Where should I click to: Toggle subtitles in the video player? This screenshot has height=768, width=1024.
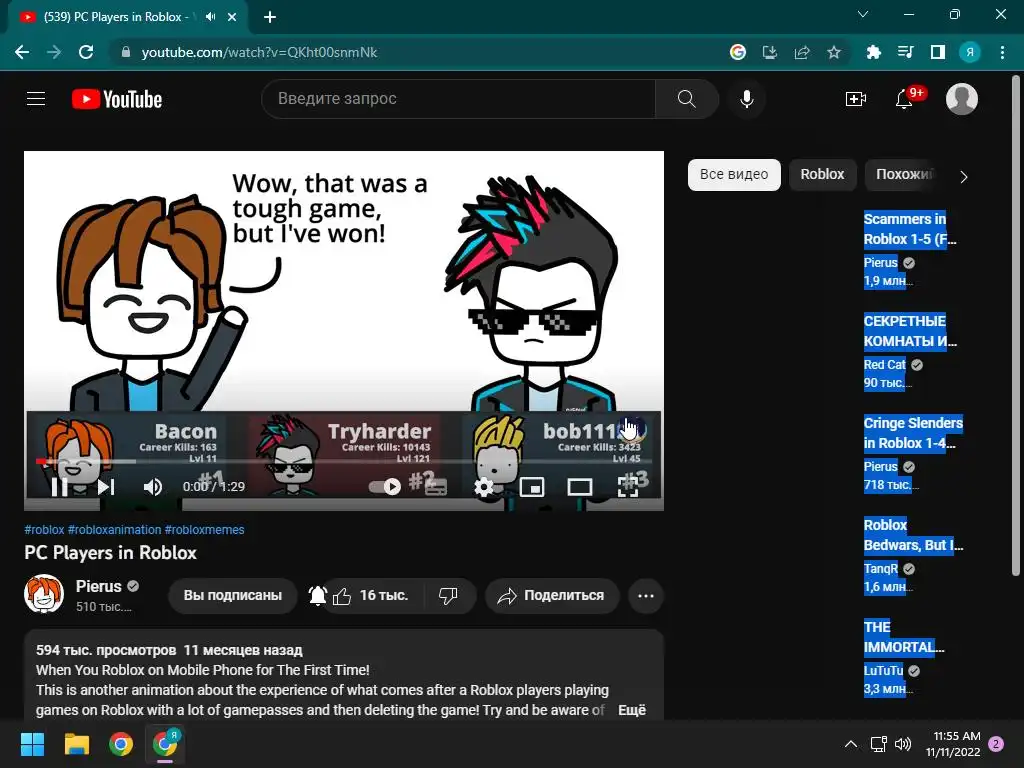436,487
